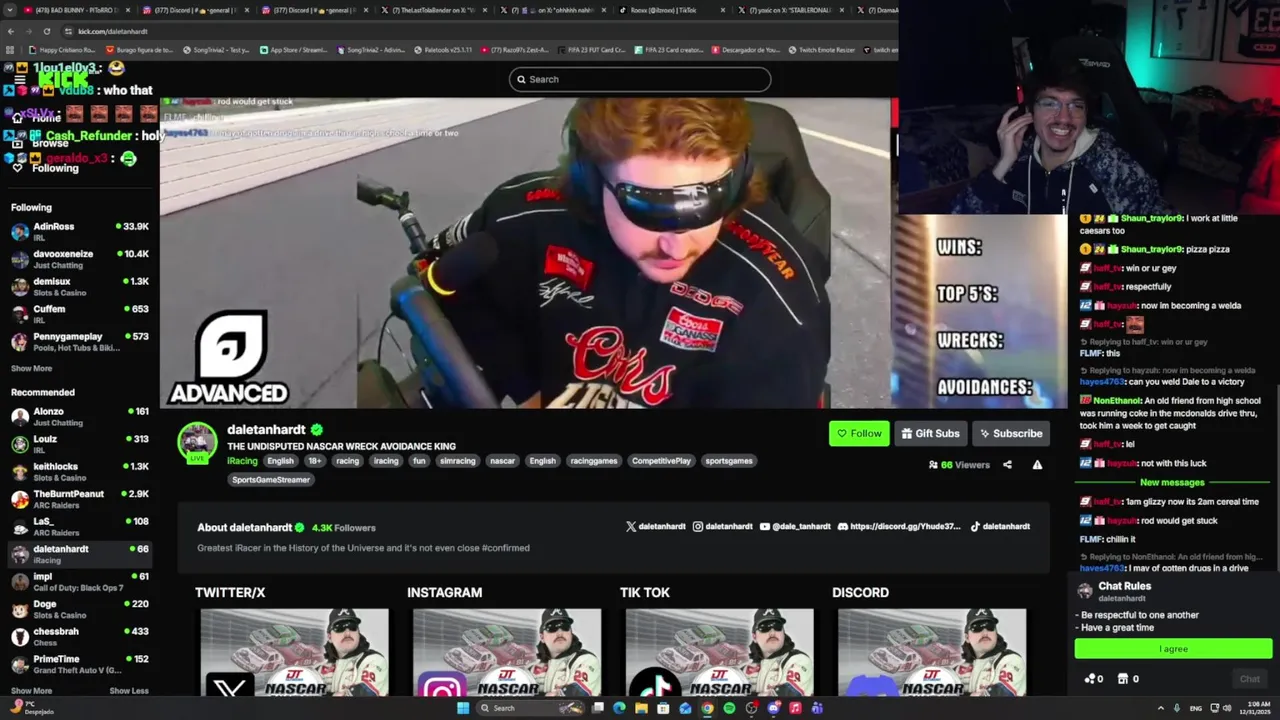Viewport: 1280px width, 720px height.
Task: Click the sportsgames tag
Action: click(x=728, y=461)
